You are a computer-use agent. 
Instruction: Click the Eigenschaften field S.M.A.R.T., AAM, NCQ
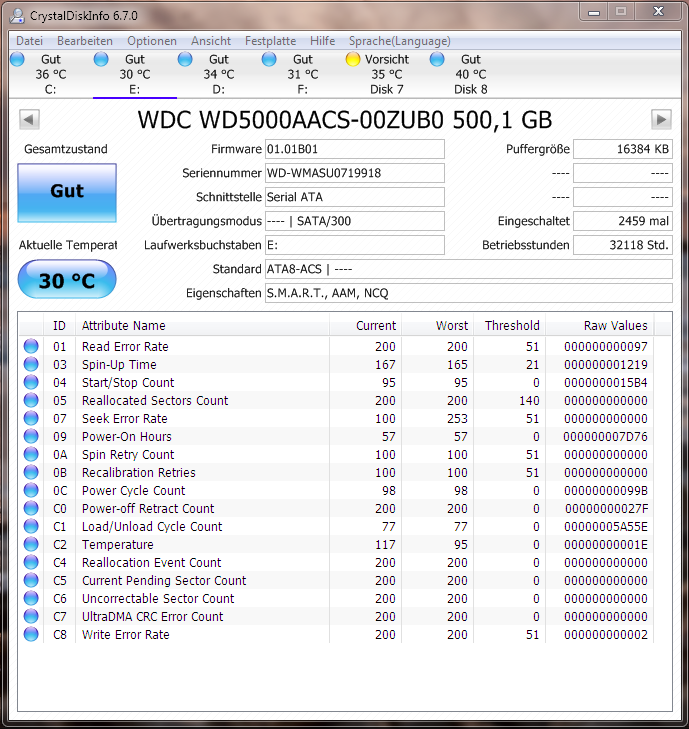pos(469,293)
